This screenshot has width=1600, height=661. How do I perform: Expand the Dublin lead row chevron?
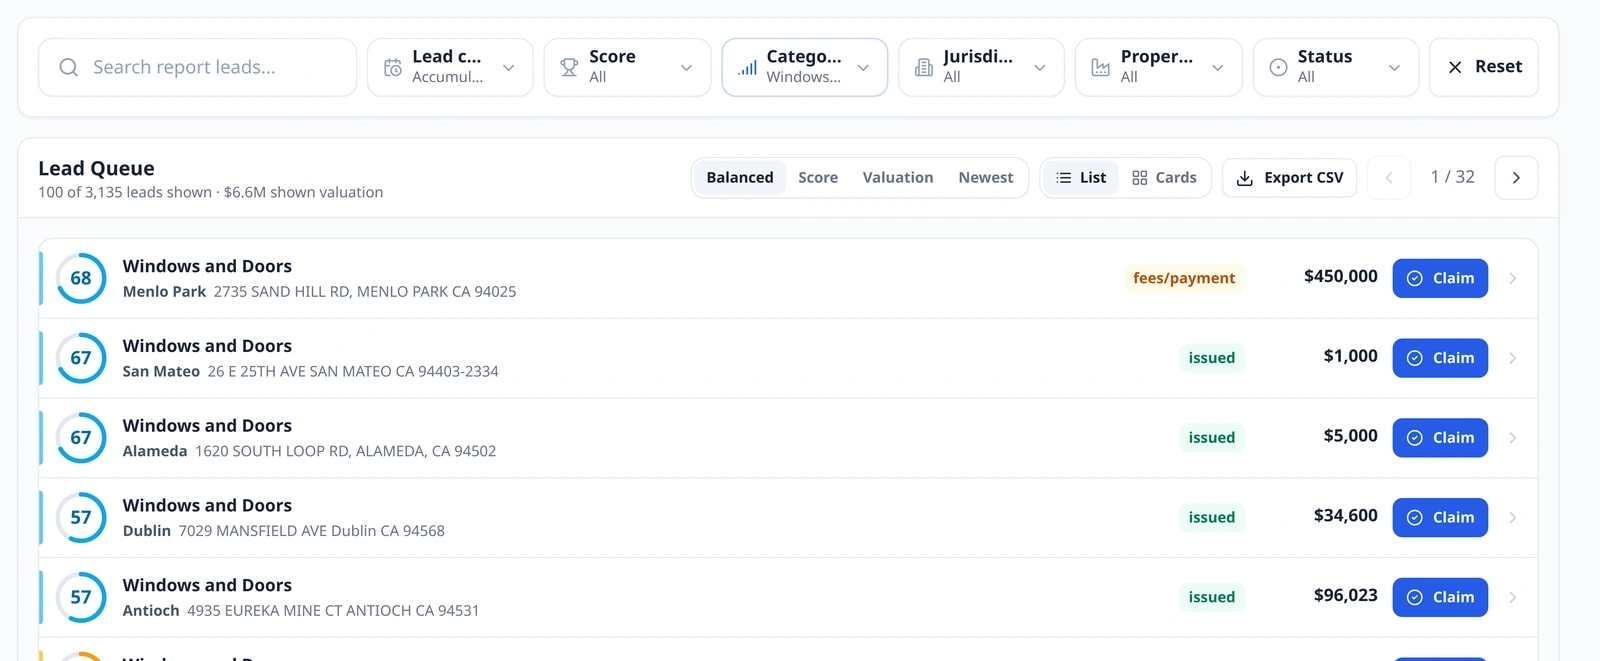tap(1512, 518)
